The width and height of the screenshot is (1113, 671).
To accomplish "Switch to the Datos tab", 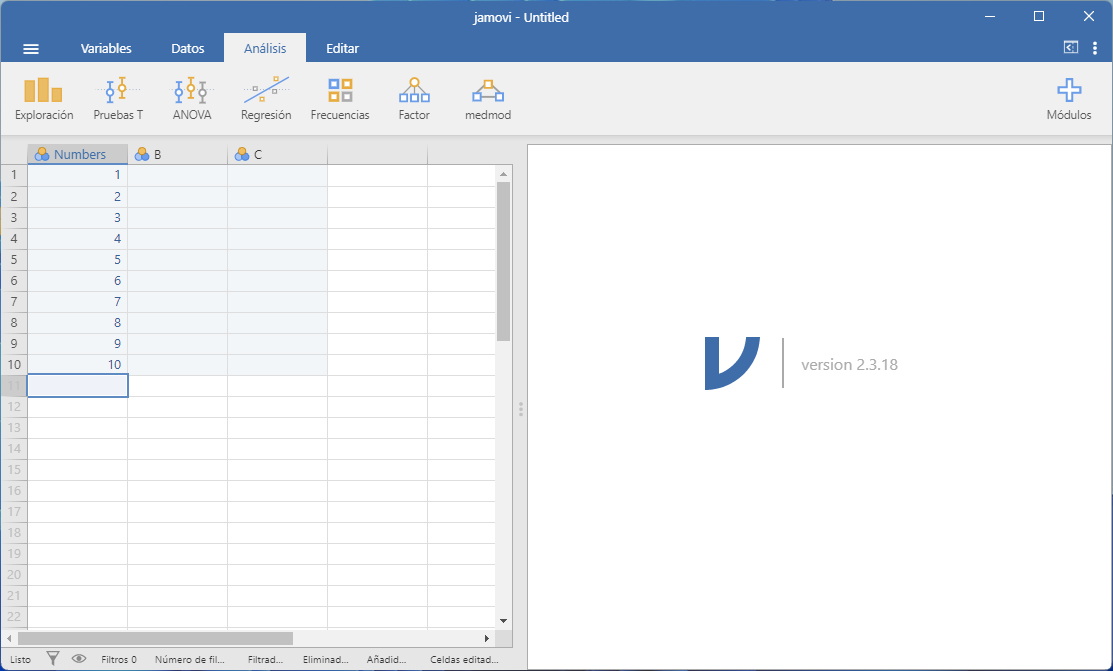I will tap(188, 48).
